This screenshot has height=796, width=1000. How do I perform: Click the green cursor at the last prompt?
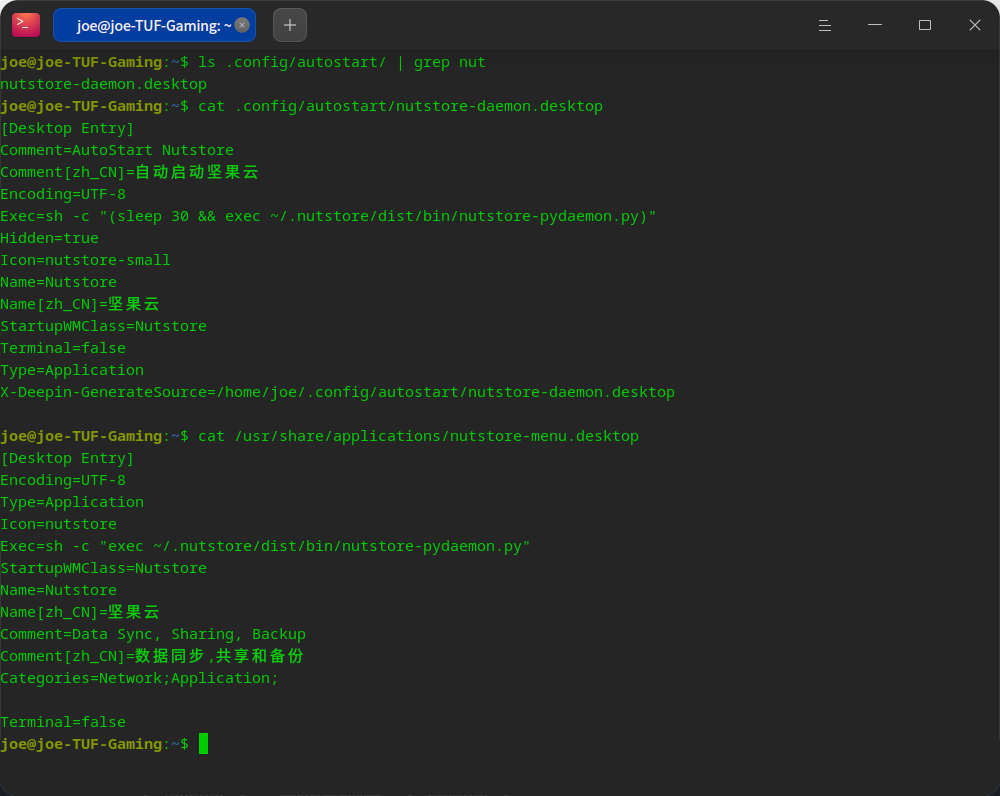coord(203,744)
